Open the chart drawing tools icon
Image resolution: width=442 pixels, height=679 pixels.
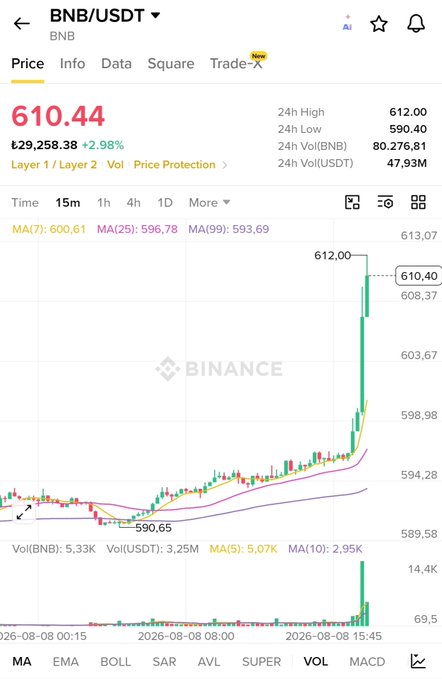352,202
